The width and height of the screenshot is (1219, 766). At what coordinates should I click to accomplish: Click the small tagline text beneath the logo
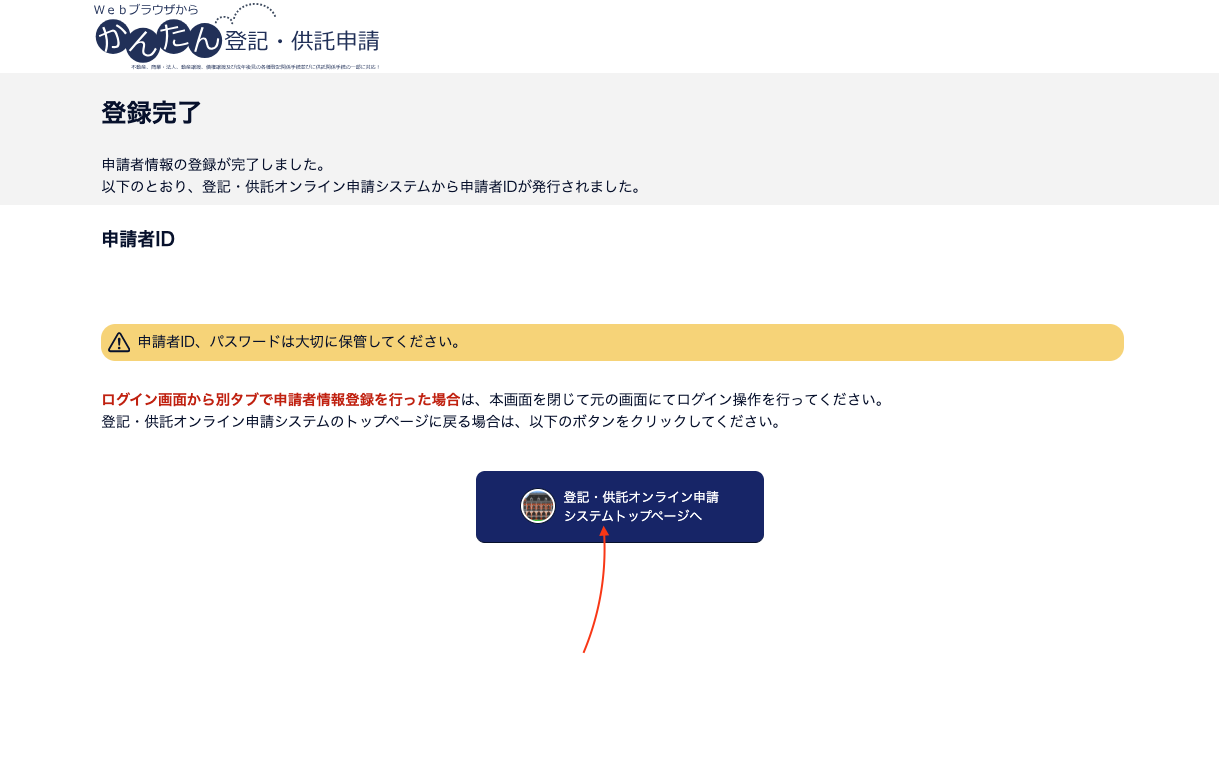tap(255, 67)
